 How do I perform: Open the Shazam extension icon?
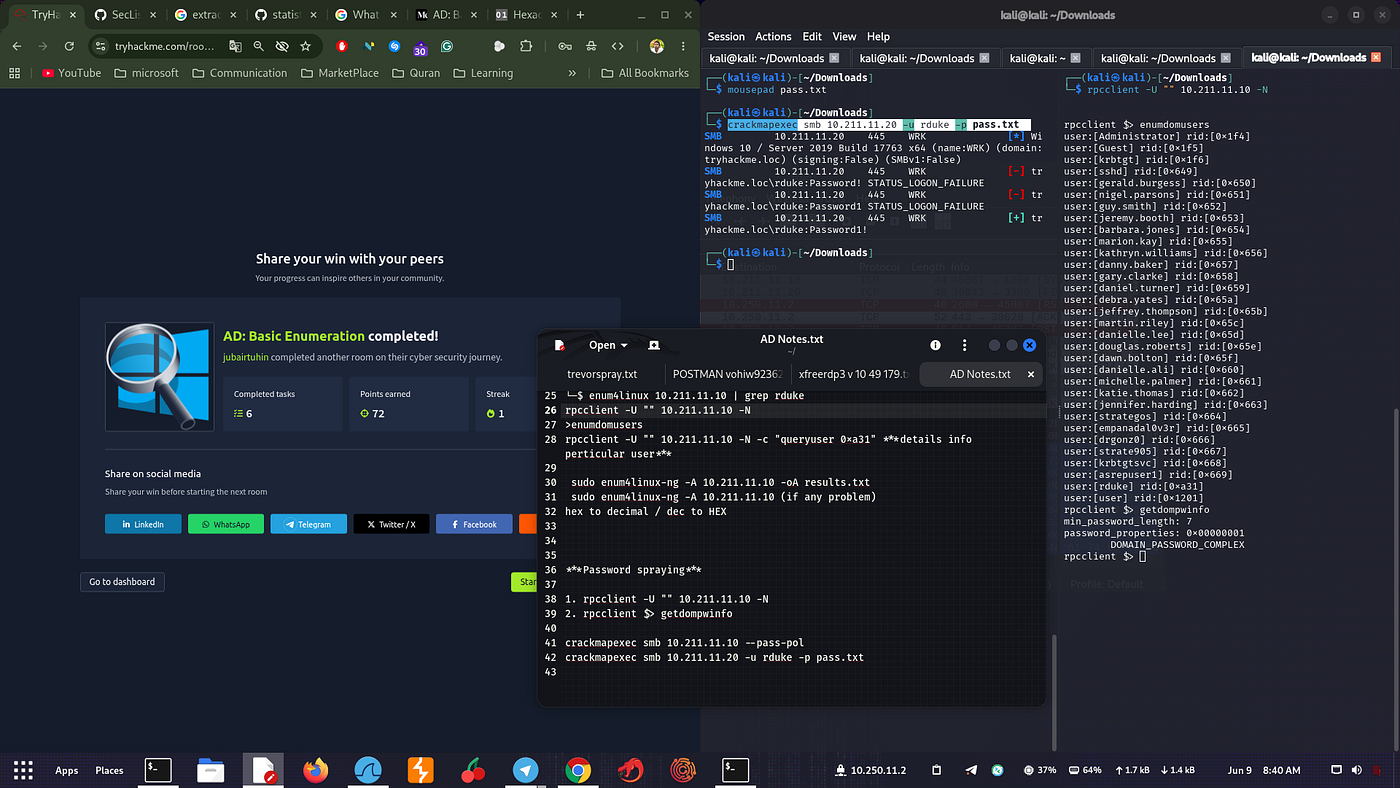pyautogui.click(x=394, y=46)
